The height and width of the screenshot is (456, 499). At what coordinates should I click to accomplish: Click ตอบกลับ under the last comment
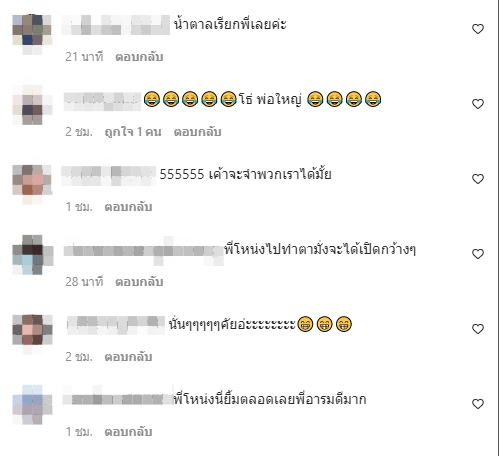tap(128, 432)
